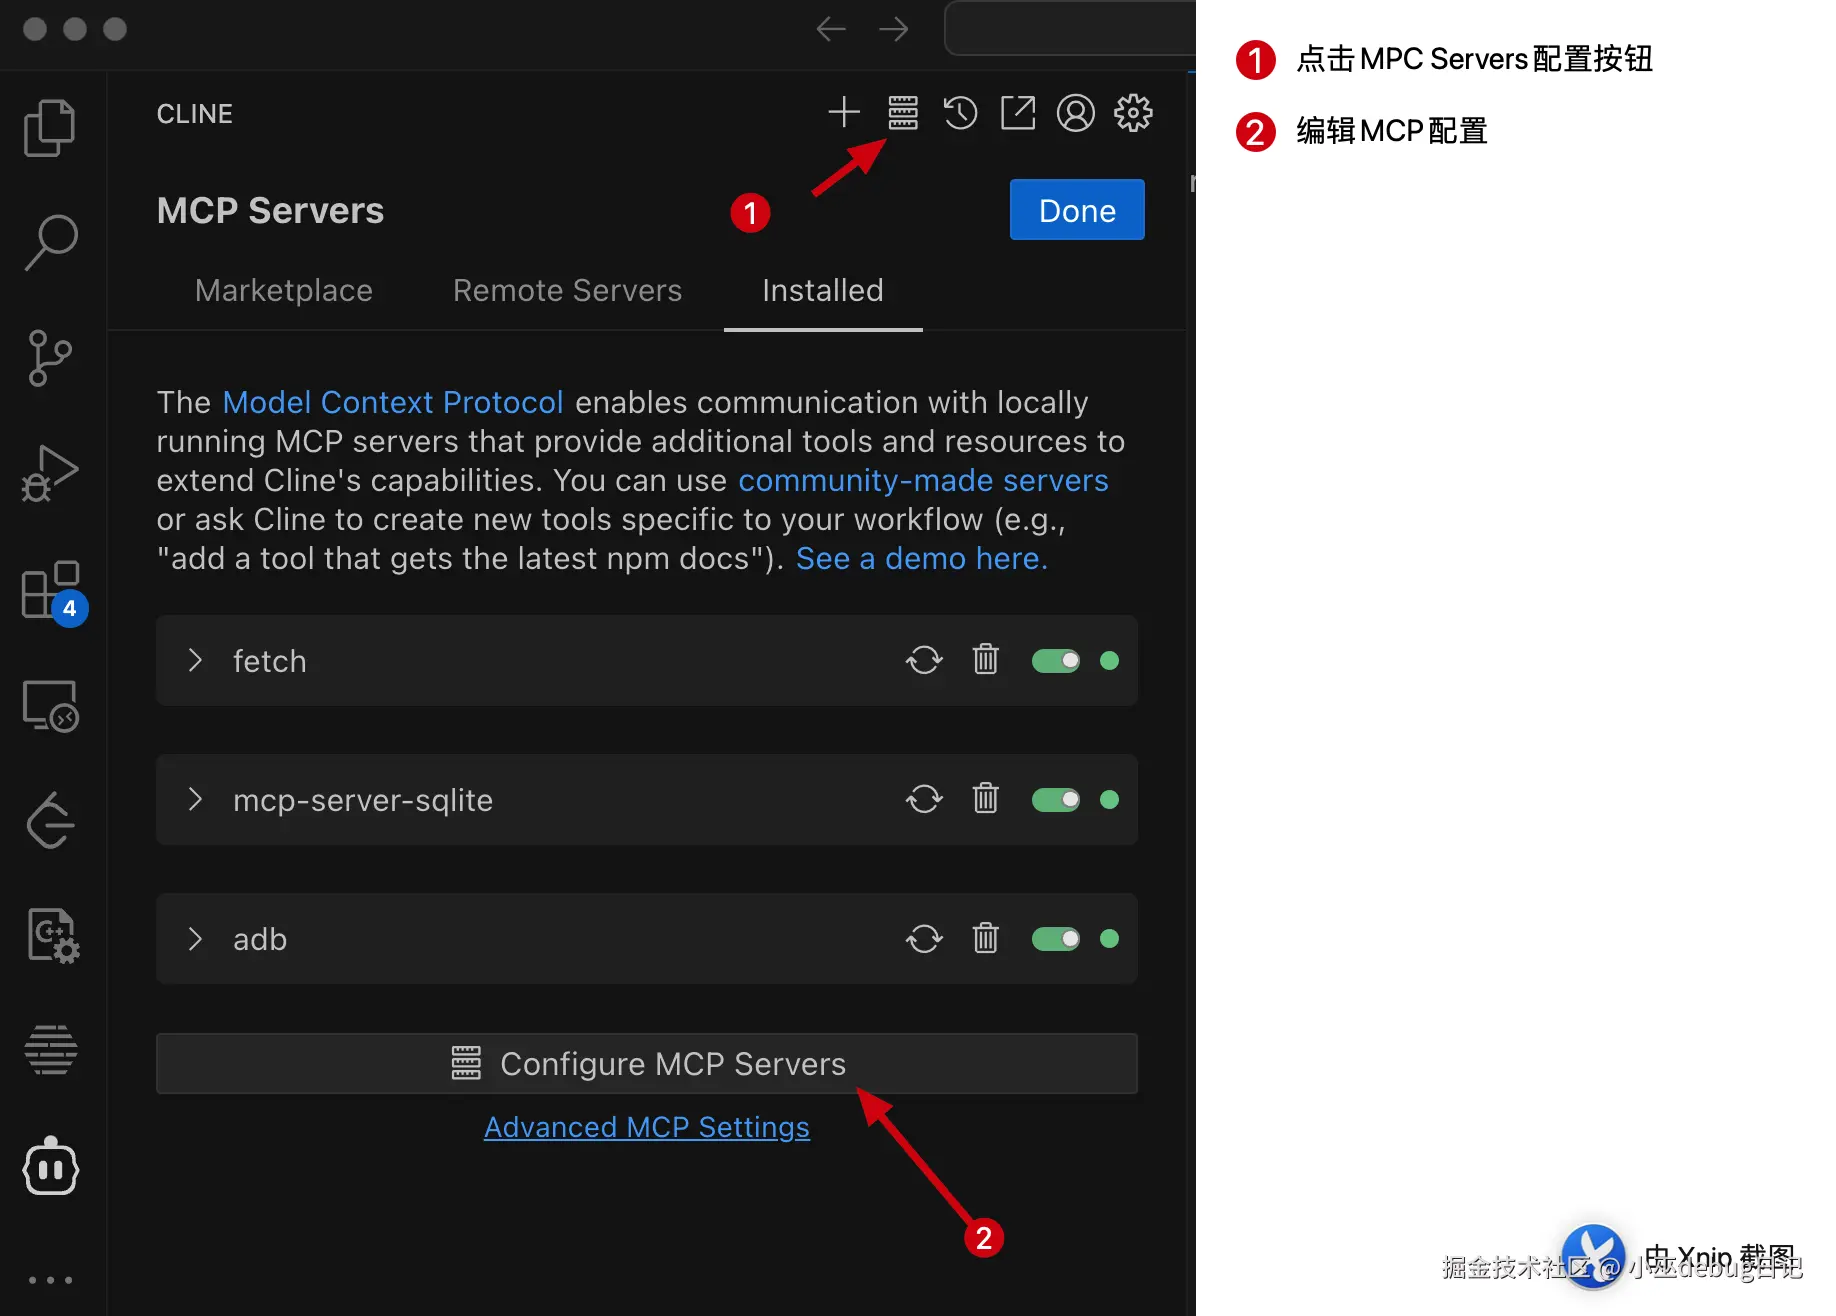Go back with the navigation arrow
The image size is (1836, 1316).
[831, 29]
